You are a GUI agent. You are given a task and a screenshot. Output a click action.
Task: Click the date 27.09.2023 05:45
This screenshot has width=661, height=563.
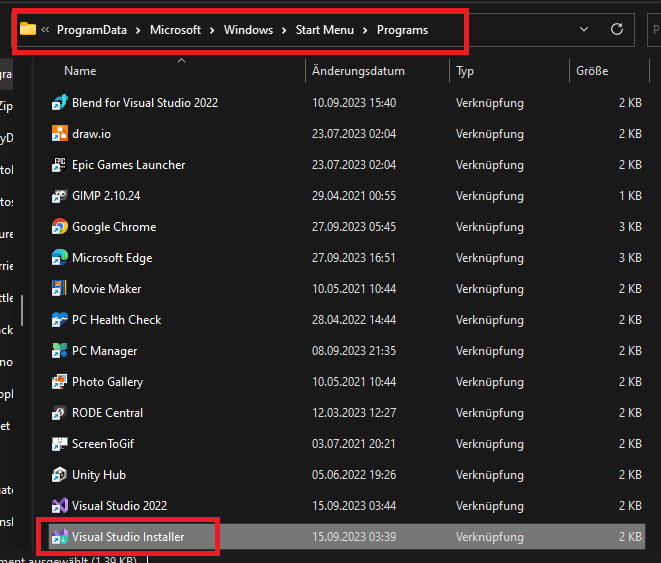(354, 227)
